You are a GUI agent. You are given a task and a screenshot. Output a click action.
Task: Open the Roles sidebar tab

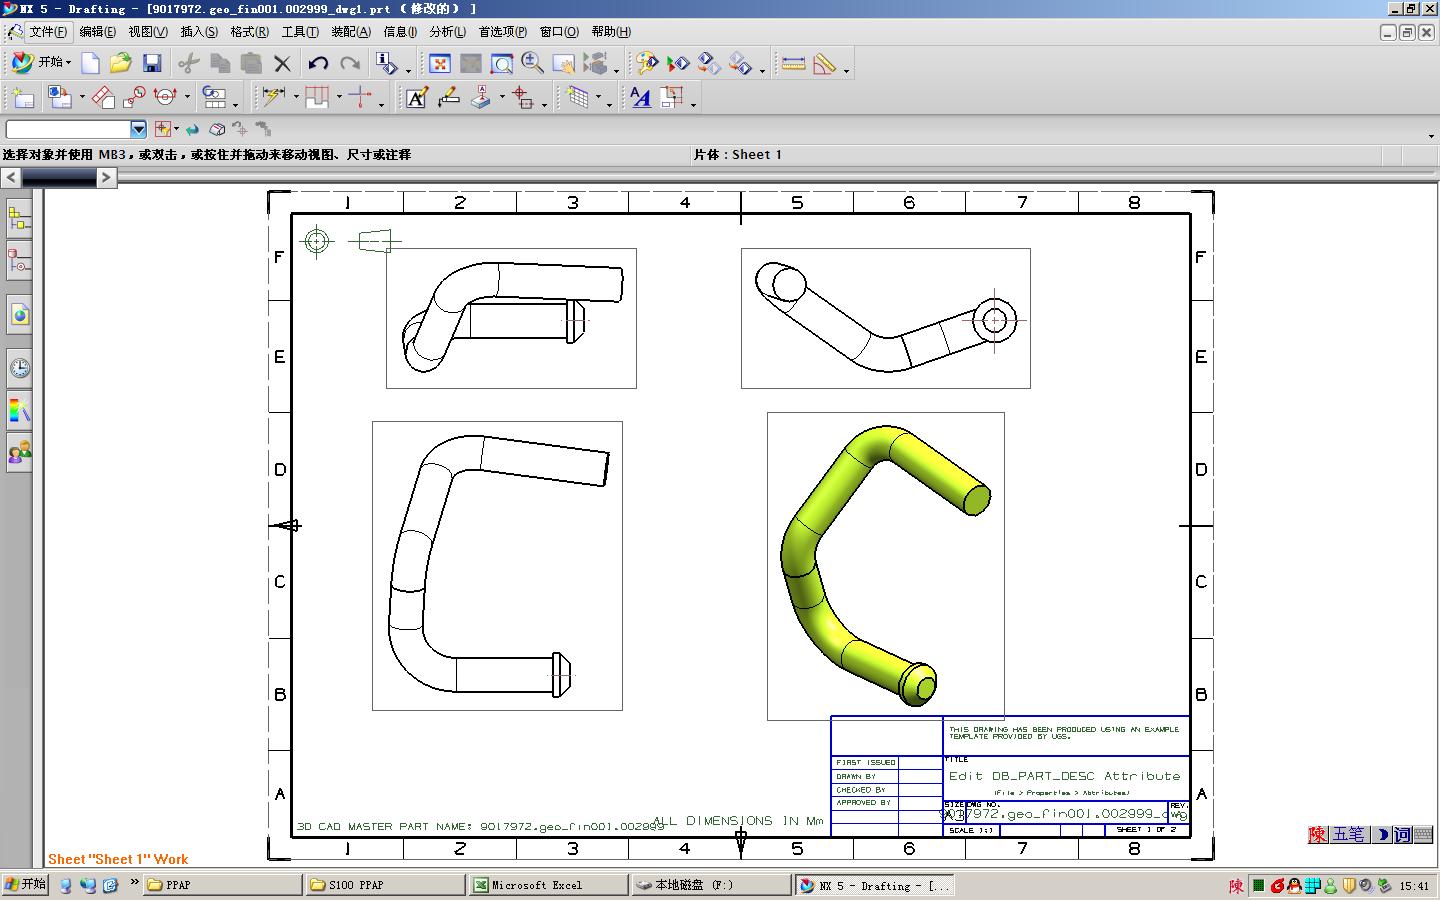coord(19,453)
